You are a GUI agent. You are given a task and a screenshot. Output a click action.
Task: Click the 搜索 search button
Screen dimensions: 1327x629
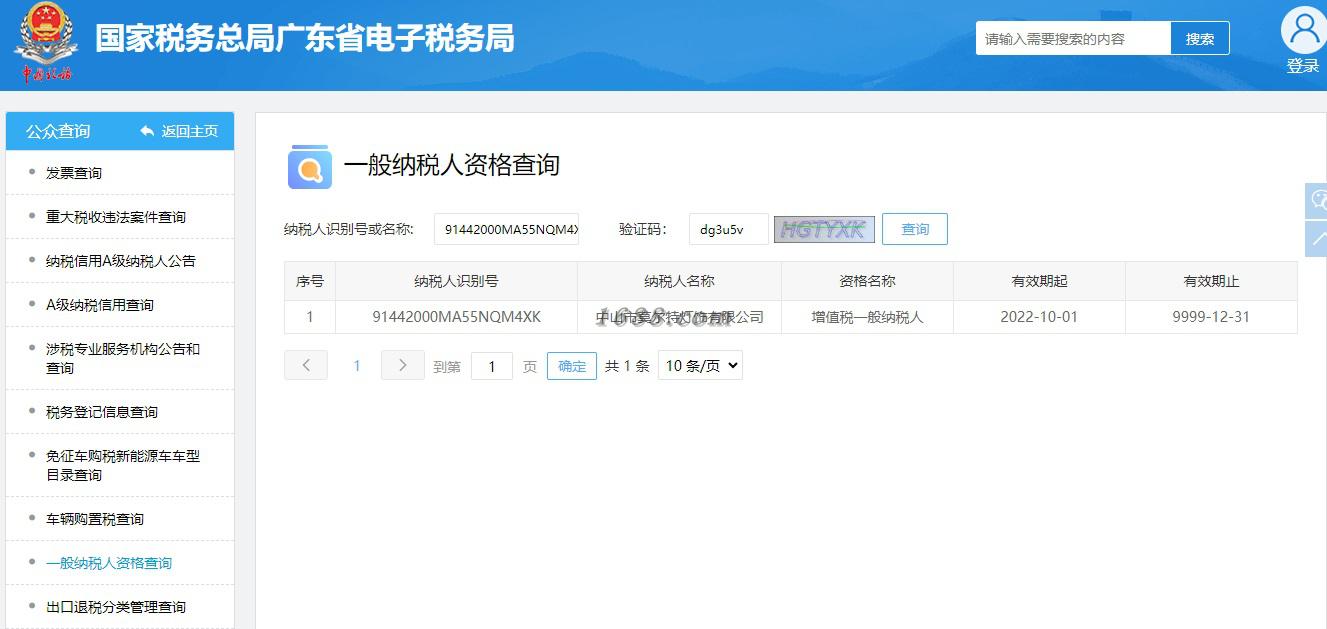1200,39
